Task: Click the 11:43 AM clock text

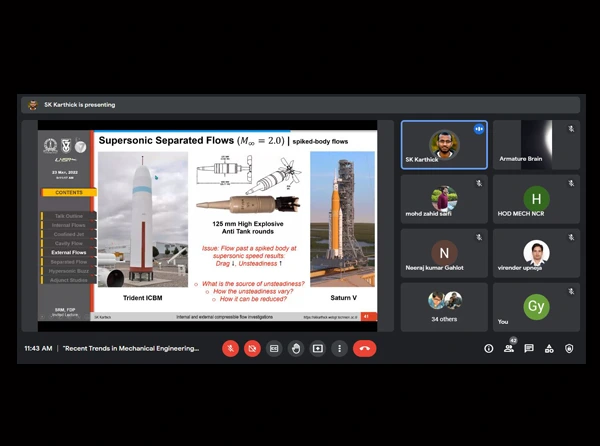Action: (38, 348)
